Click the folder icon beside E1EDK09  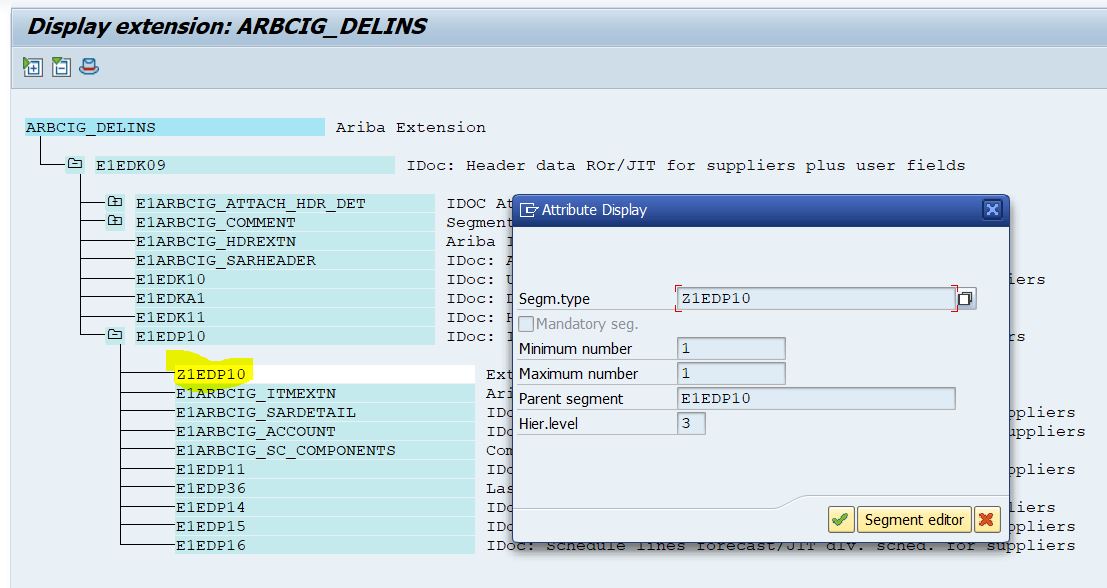pos(74,164)
